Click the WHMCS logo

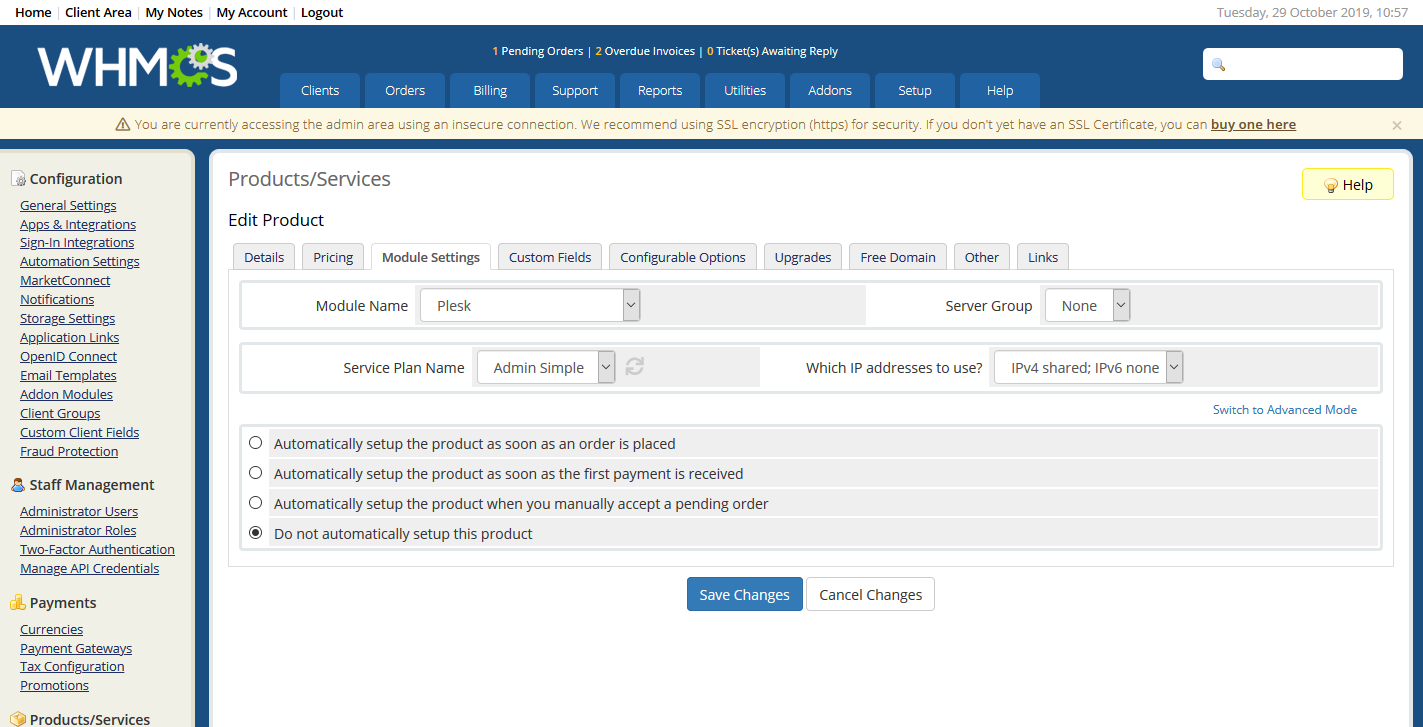(138, 66)
